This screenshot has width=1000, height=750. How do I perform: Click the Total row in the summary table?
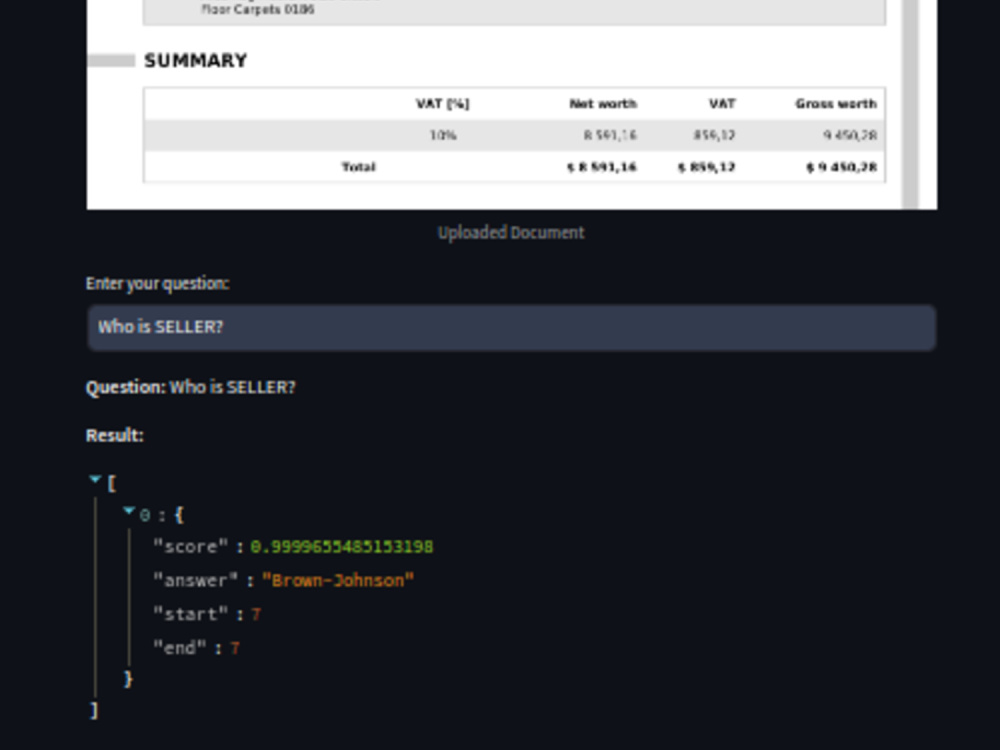click(x=359, y=167)
